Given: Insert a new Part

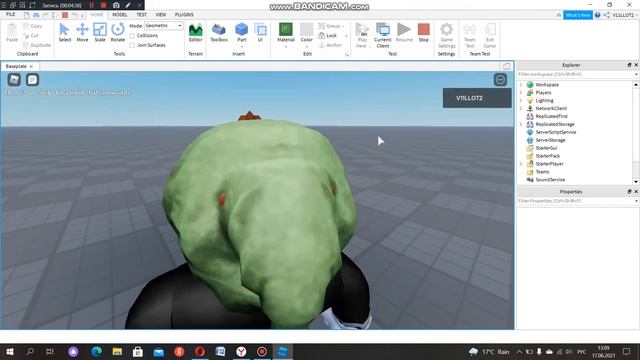Looking at the screenshot, I should 242,33.
